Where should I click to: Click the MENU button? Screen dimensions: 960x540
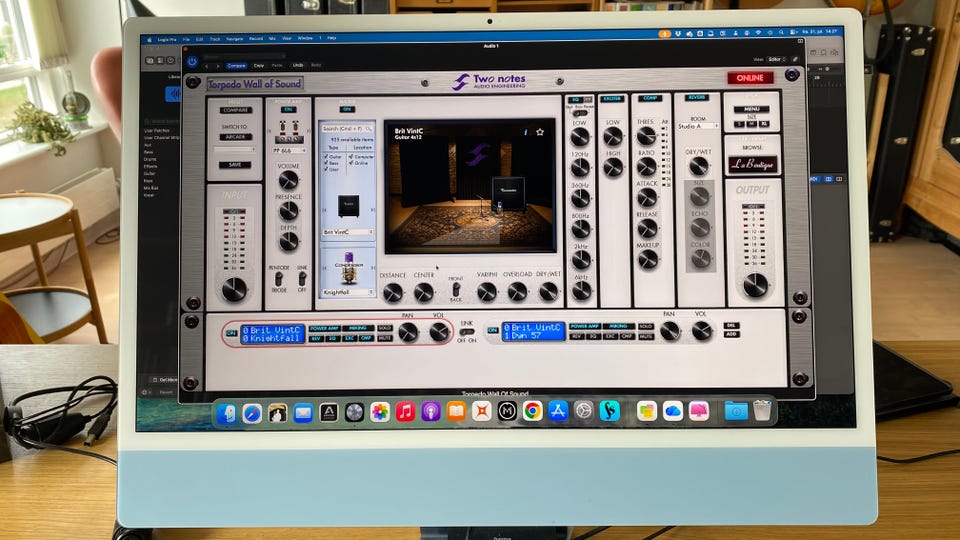752,109
